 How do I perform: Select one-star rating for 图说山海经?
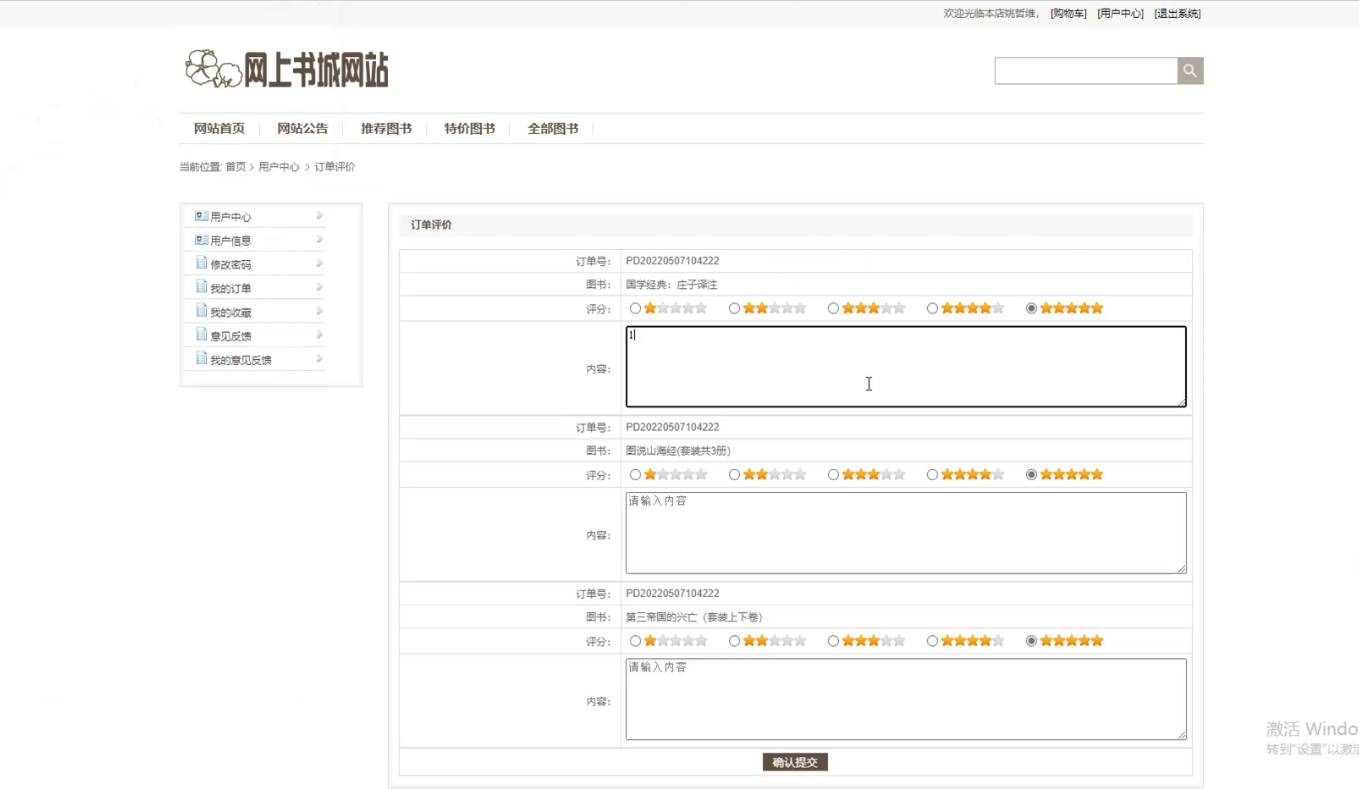[635, 474]
